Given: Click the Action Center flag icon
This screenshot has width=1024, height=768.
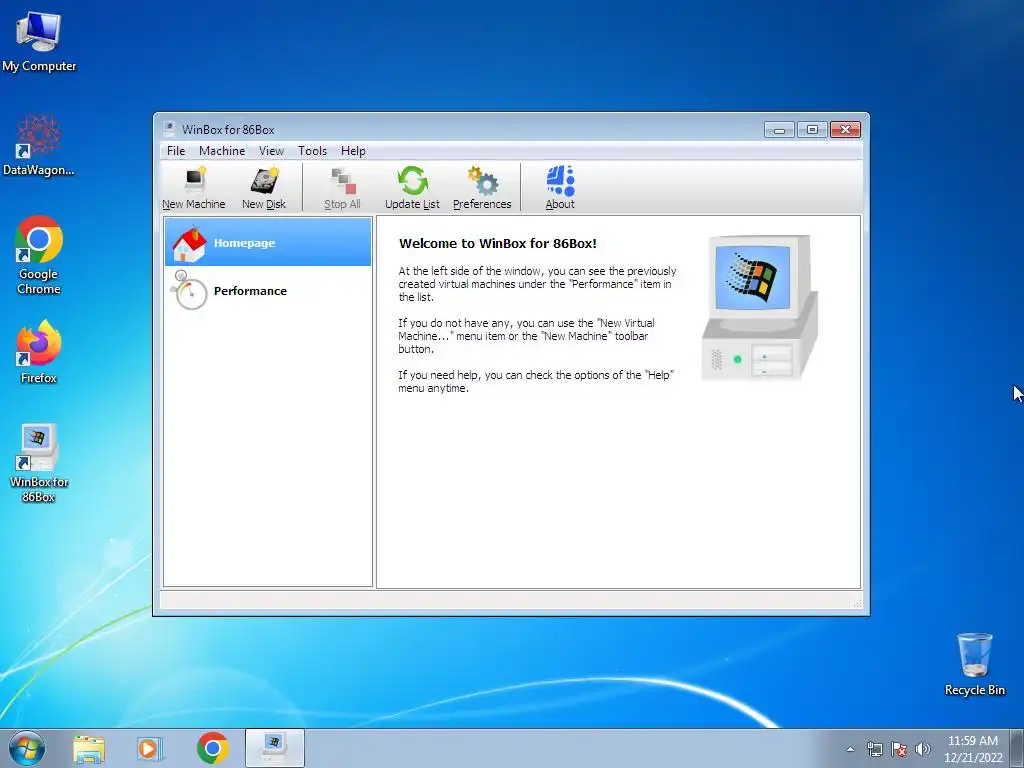Looking at the screenshot, I should [899, 749].
